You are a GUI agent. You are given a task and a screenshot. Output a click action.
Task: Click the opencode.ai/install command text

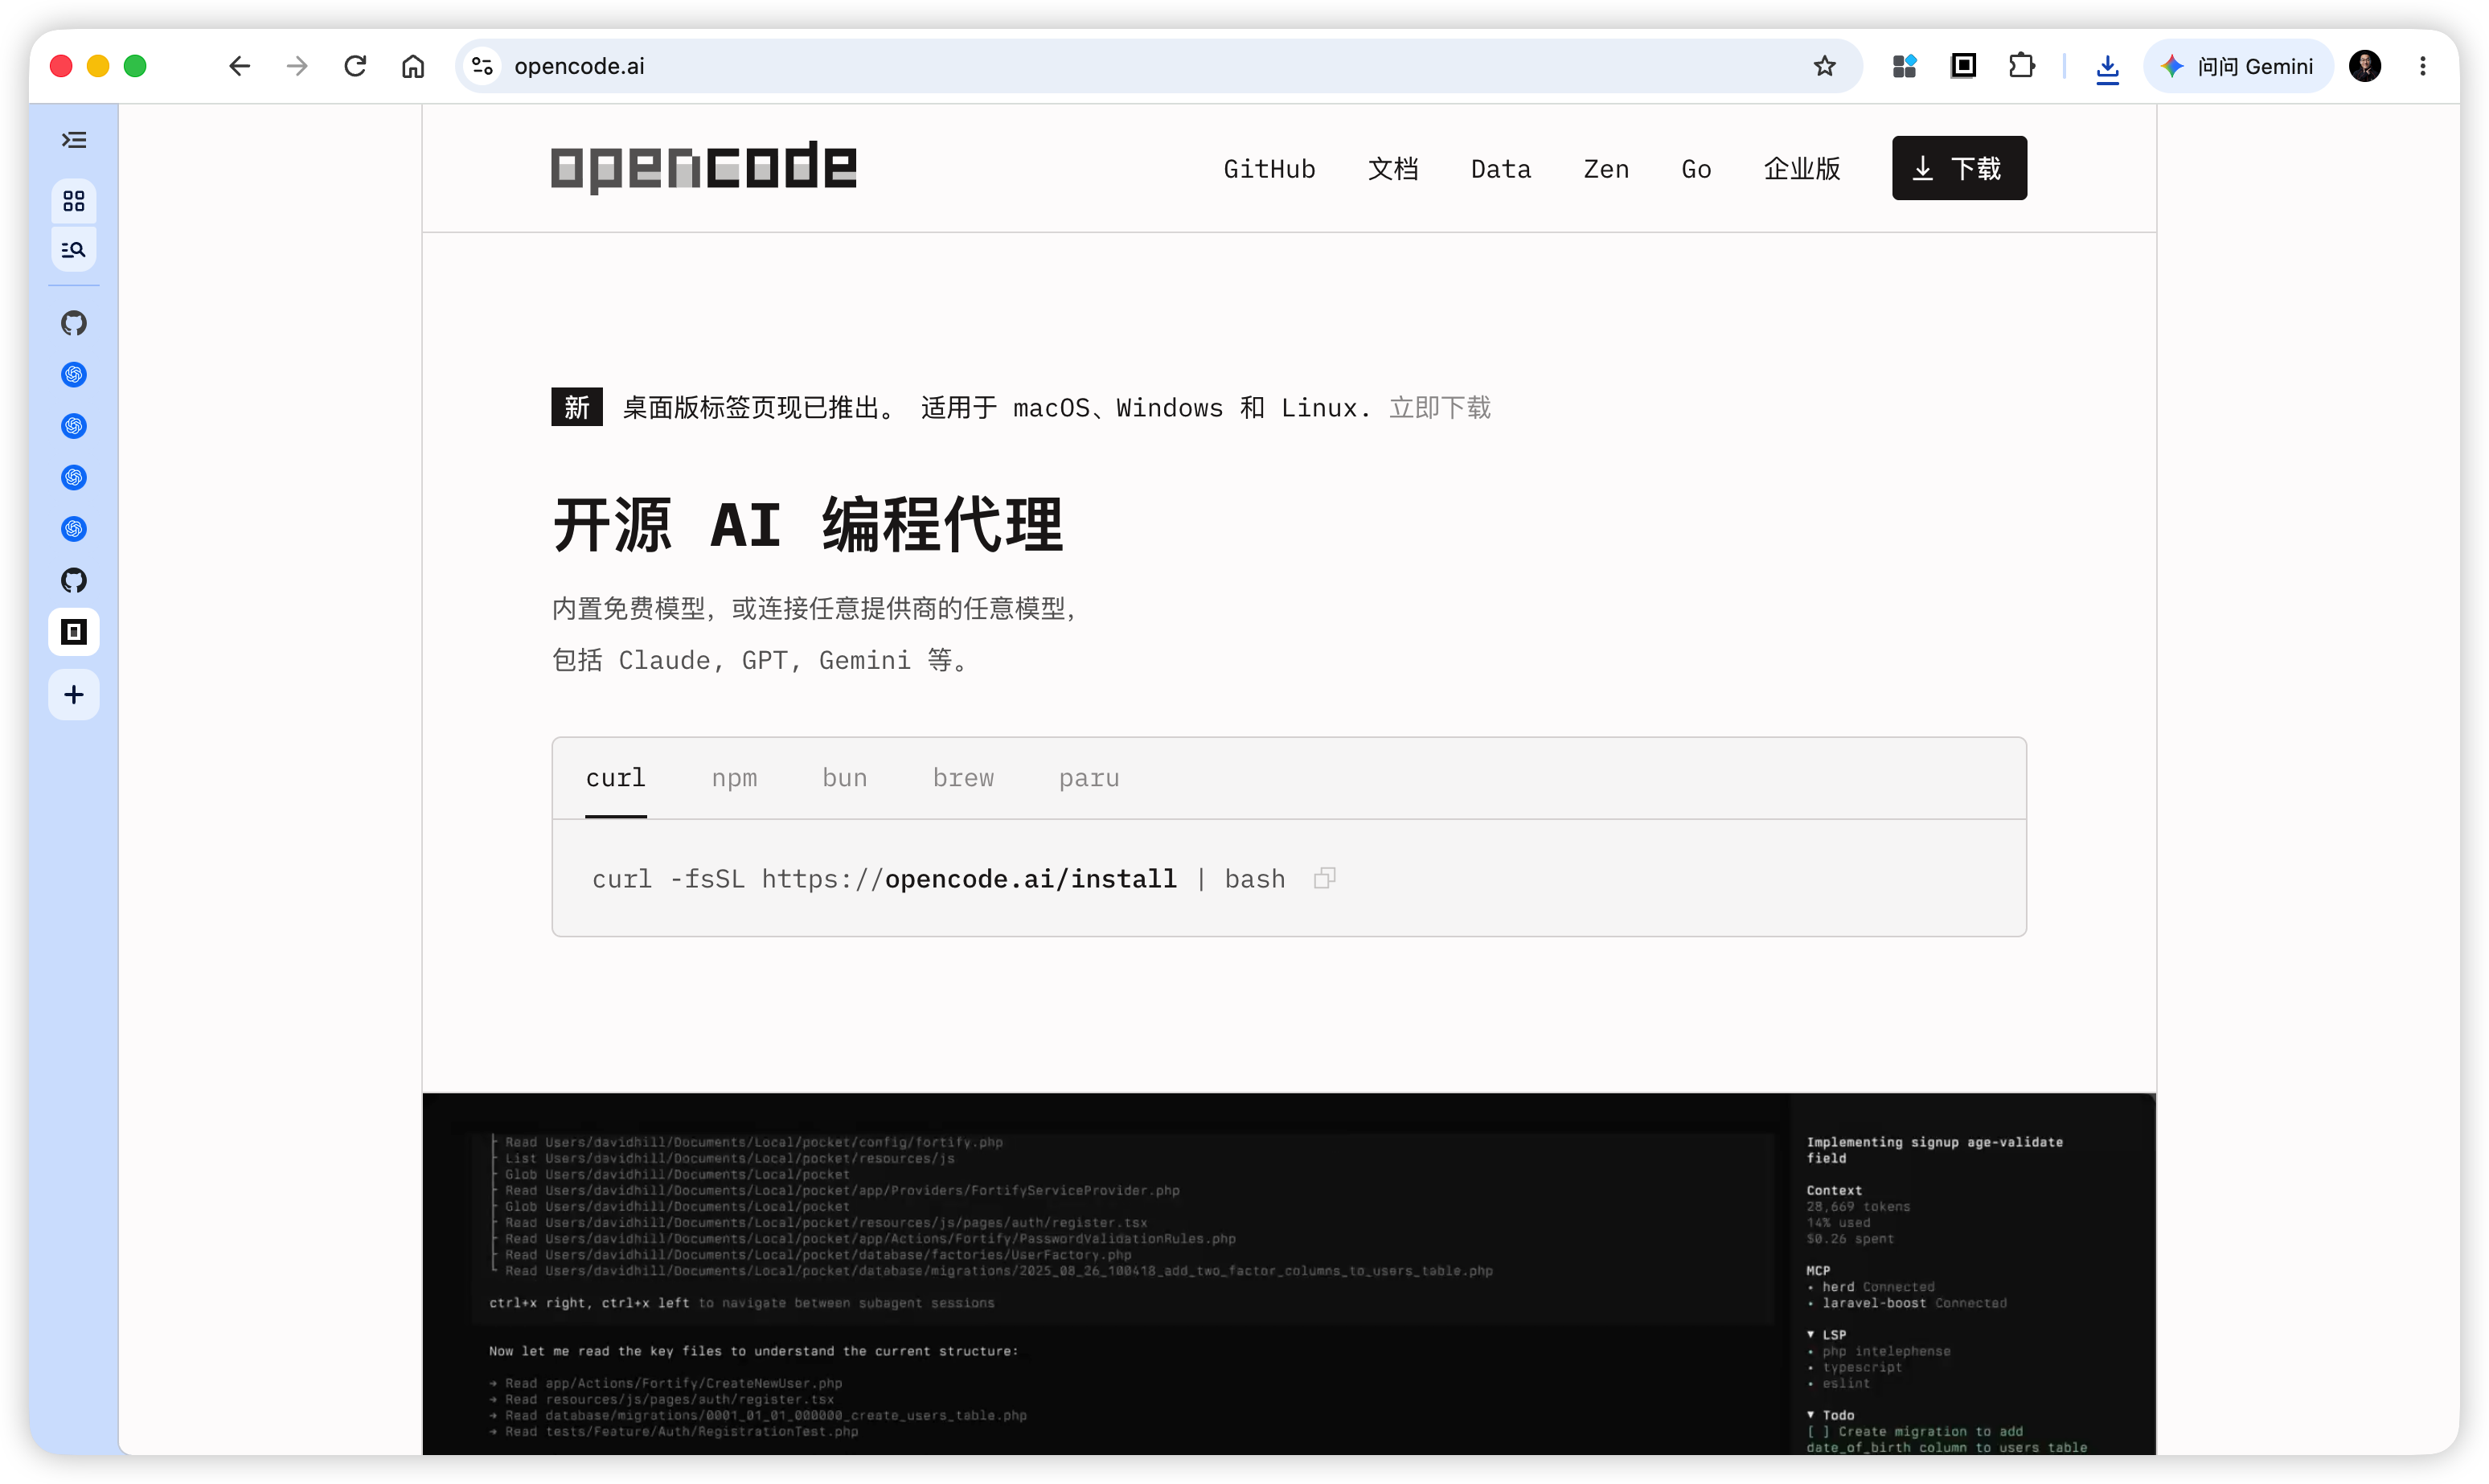1031,879
